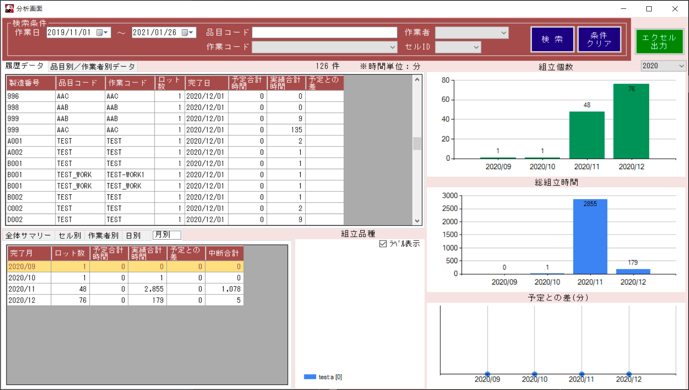This screenshot has width=689, height=390.
Task: Select the セル別 summary tab
Action: (69, 235)
